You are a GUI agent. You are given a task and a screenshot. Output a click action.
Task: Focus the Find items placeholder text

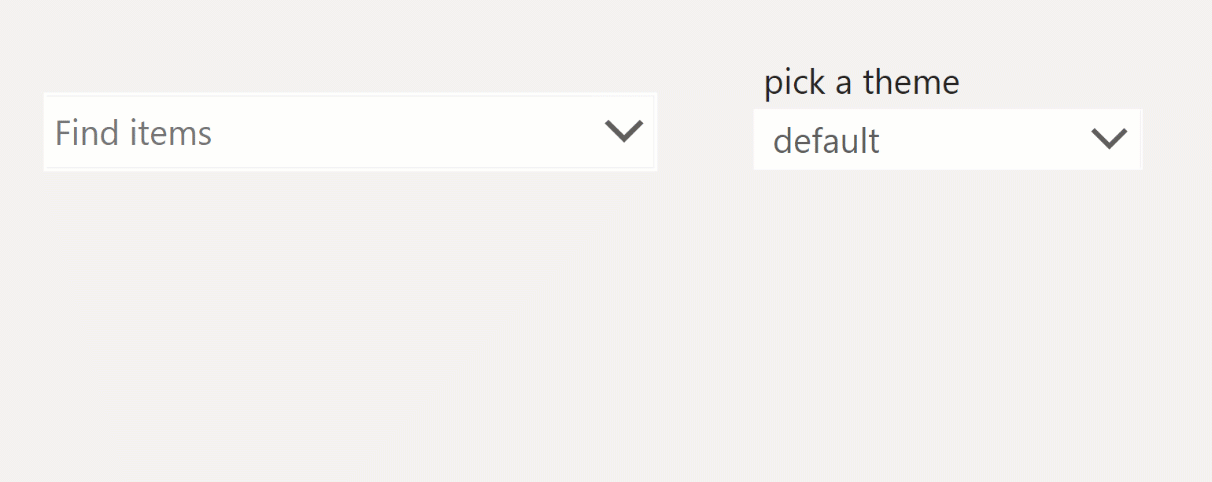[133, 133]
